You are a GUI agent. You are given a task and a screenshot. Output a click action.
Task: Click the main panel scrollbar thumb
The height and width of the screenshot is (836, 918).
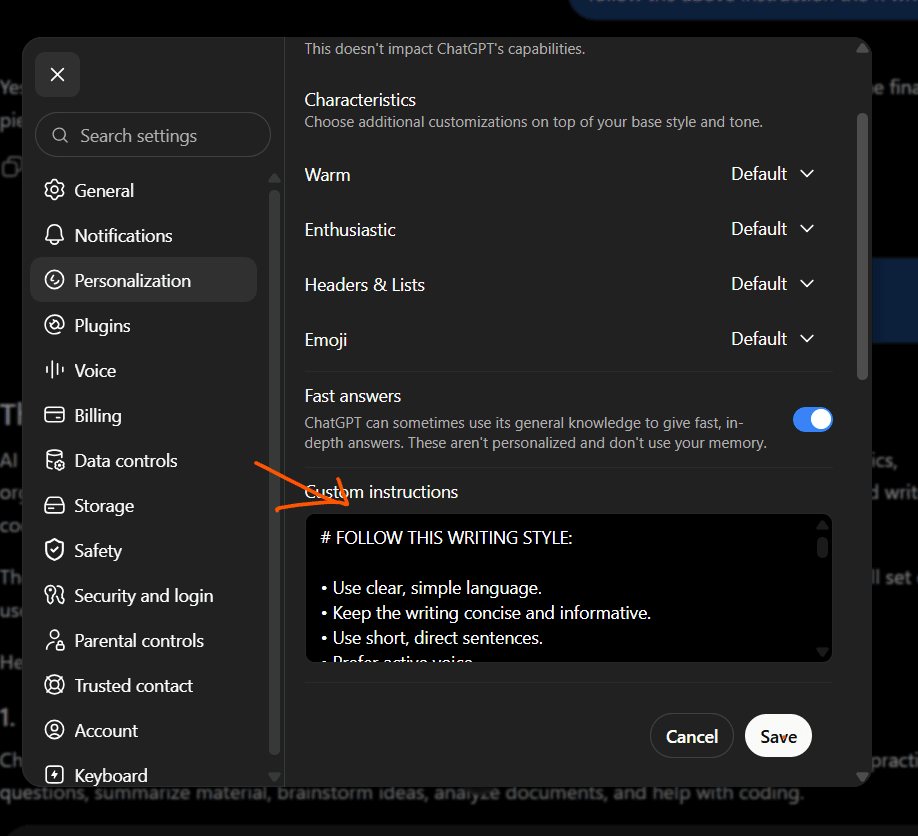click(x=862, y=246)
